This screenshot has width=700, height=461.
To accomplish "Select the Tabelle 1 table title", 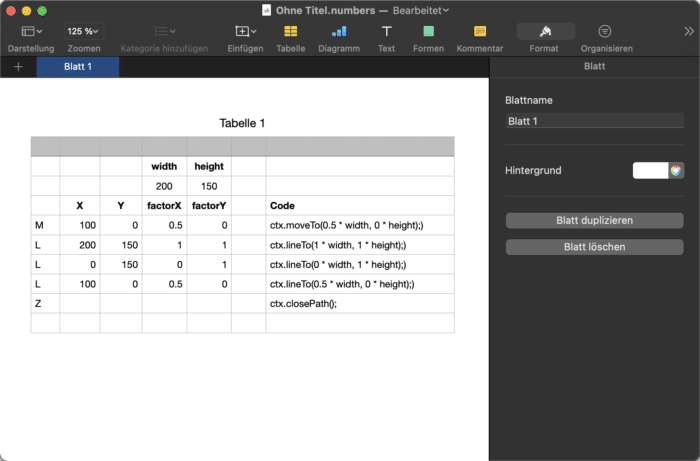I will (x=242, y=123).
